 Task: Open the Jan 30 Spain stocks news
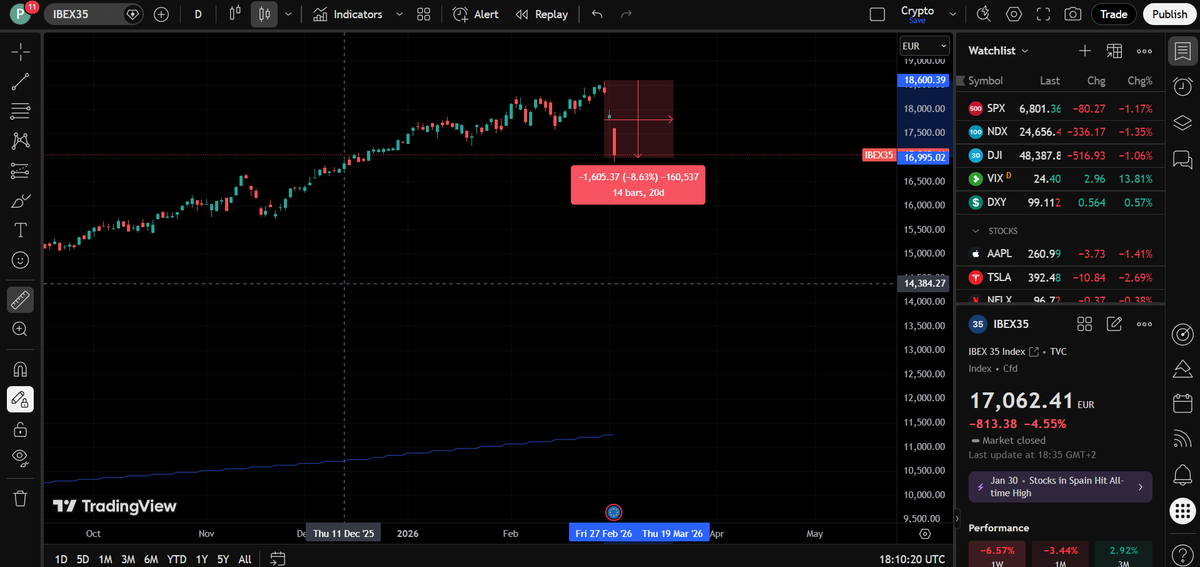1060,487
